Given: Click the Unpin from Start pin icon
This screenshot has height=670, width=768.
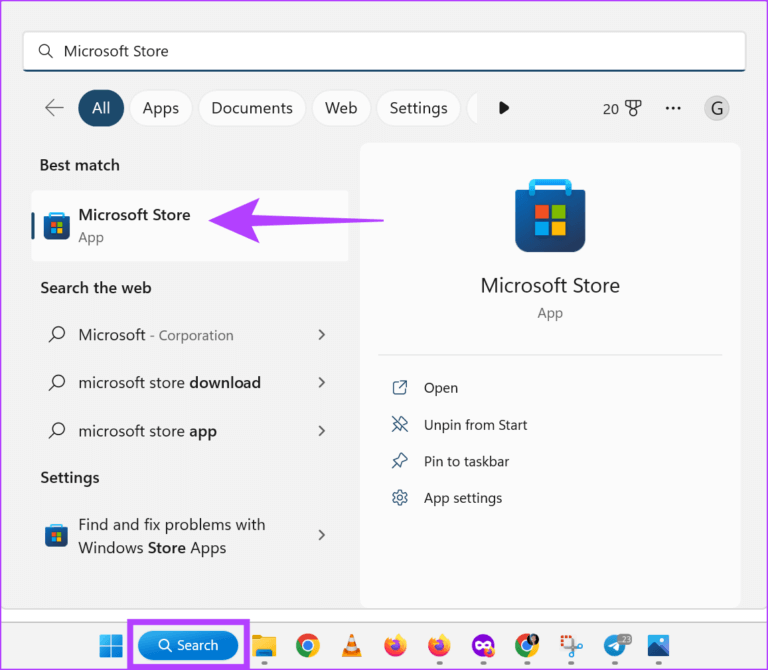Looking at the screenshot, I should point(400,424).
